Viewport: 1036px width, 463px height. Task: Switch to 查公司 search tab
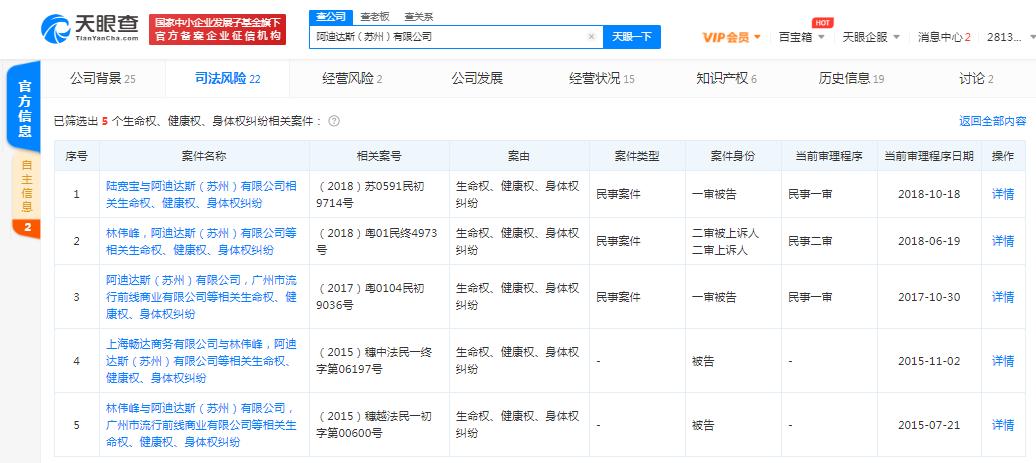pyautogui.click(x=330, y=17)
